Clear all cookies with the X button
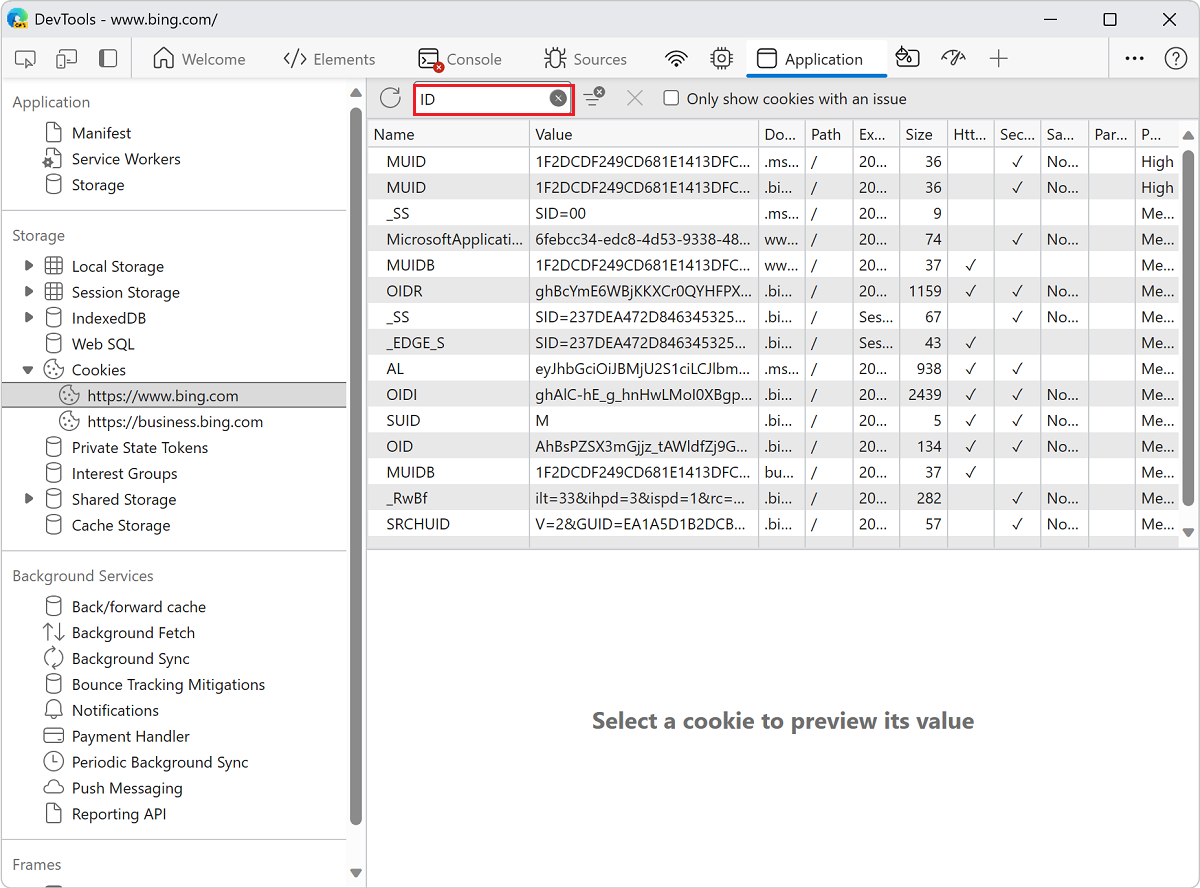The height and width of the screenshot is (888, 1200). click(x=635, y=98)
